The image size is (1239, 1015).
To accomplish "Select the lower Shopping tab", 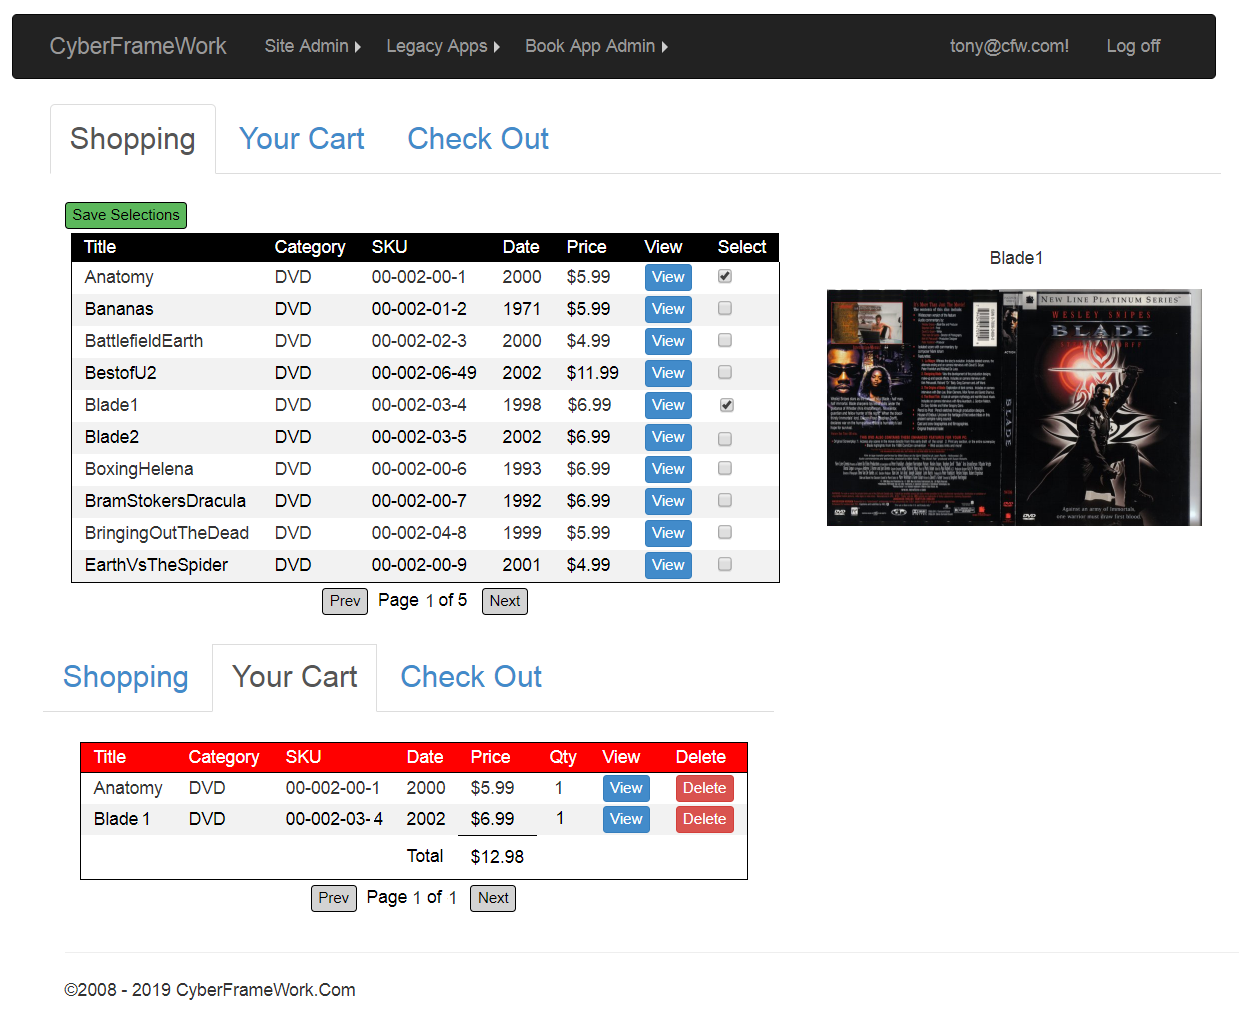I will pos(126,677).
